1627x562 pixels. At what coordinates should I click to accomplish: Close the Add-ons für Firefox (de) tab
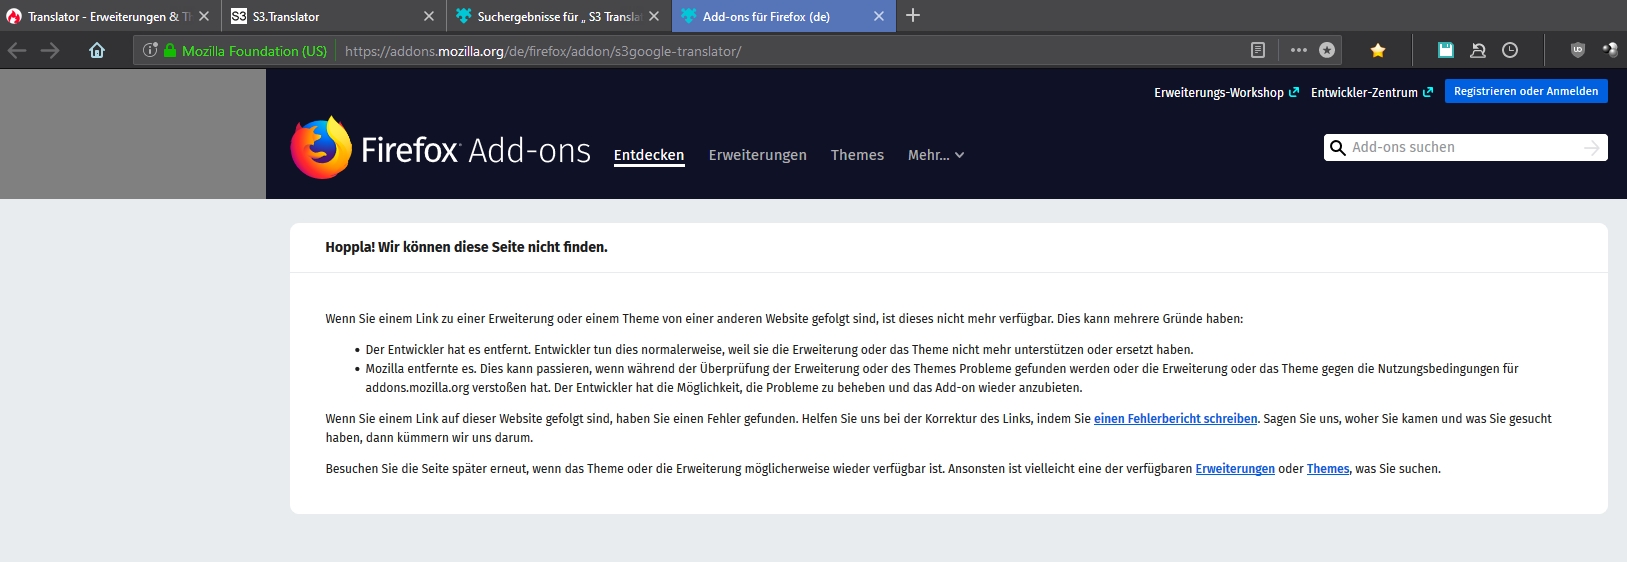click(879, 16)
